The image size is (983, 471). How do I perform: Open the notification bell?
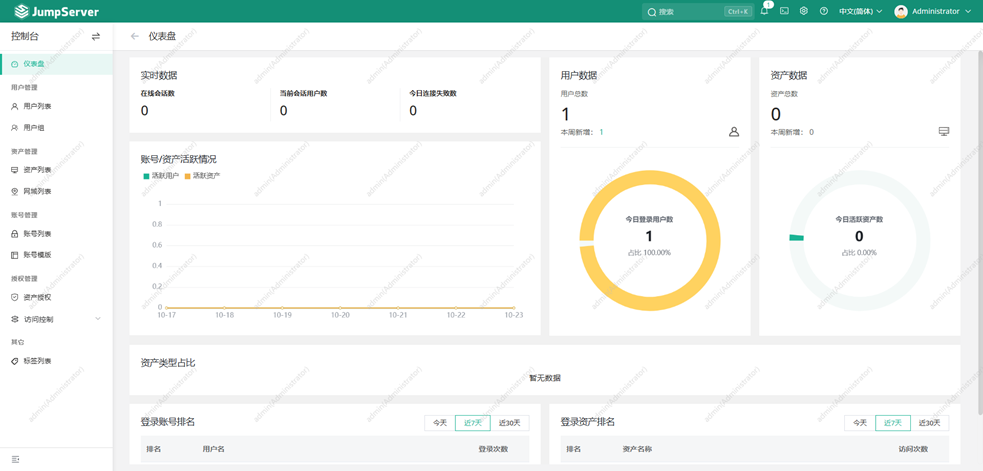click(x=764, y=12)
